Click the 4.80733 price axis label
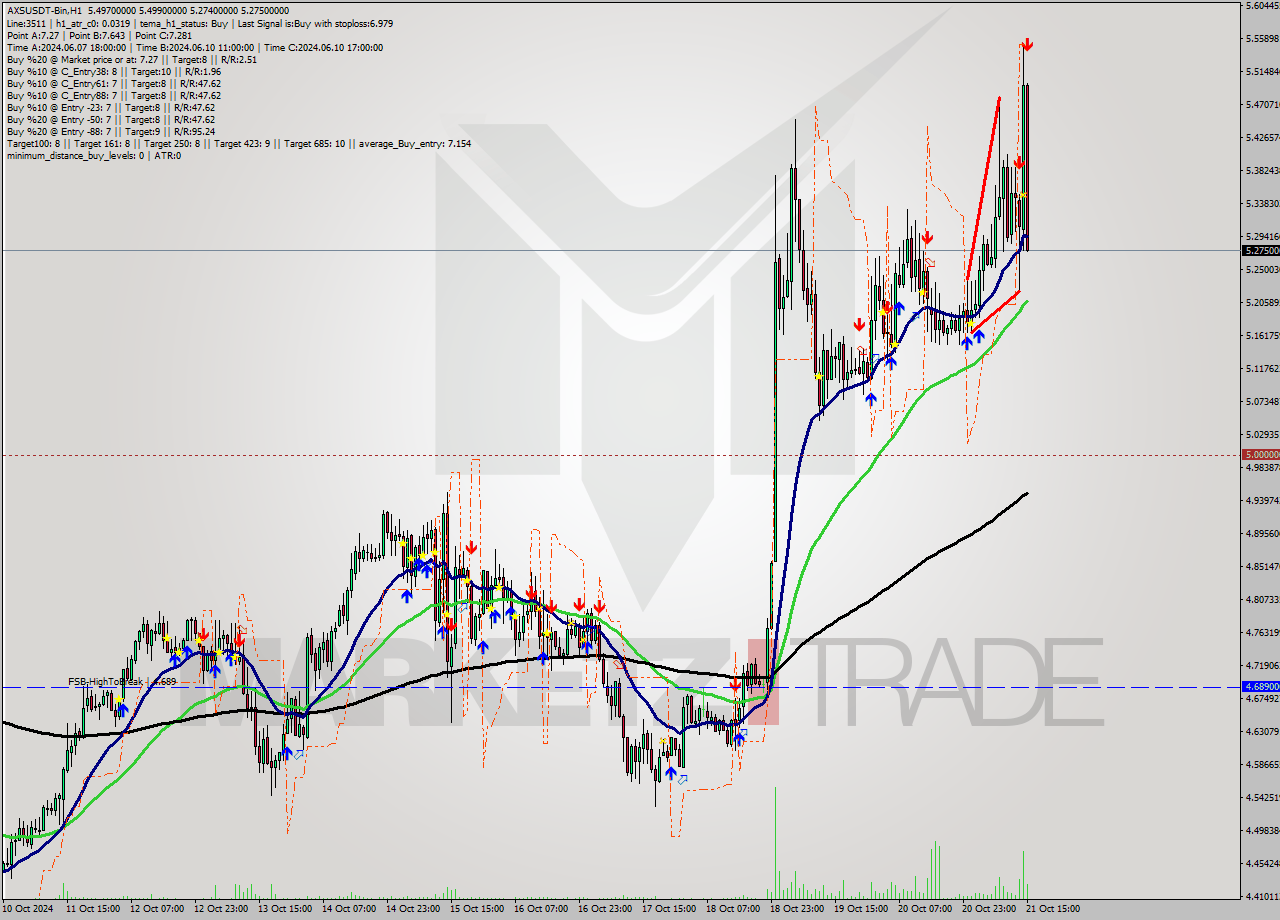This screenshot has height=920, width=1280. pyautogui.click(x=1261, y=599)
